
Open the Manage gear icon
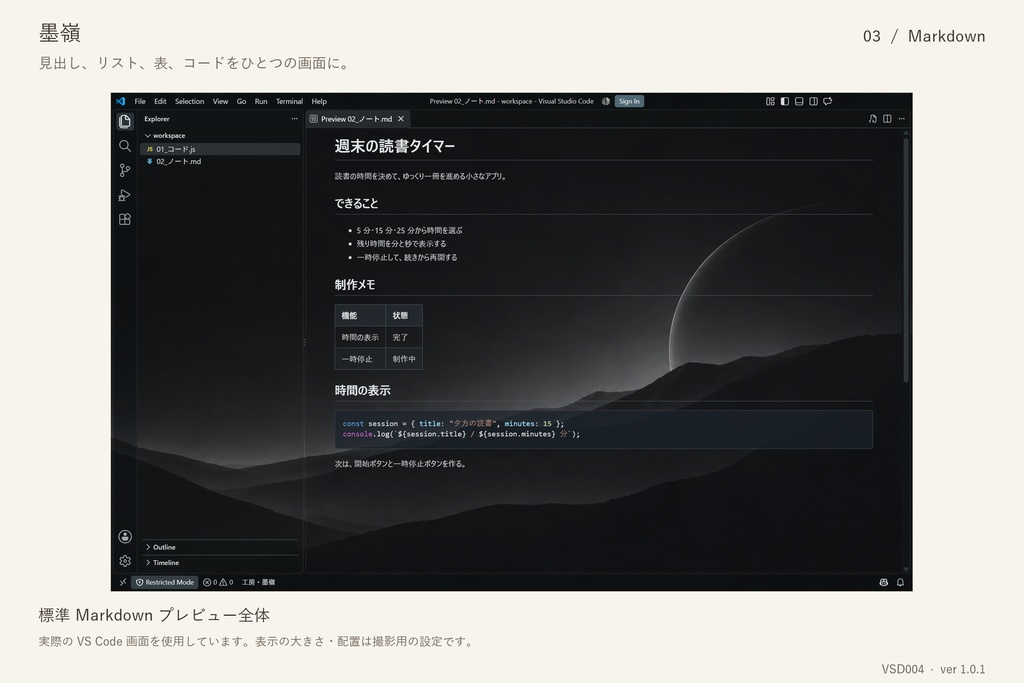click(x=125, y=561)
